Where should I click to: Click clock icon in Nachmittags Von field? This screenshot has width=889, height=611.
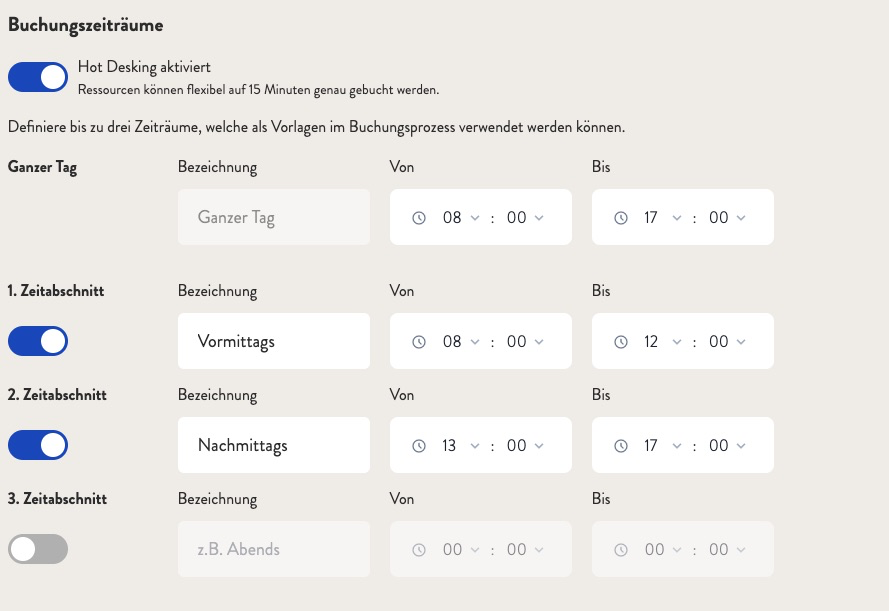(419, 445)
